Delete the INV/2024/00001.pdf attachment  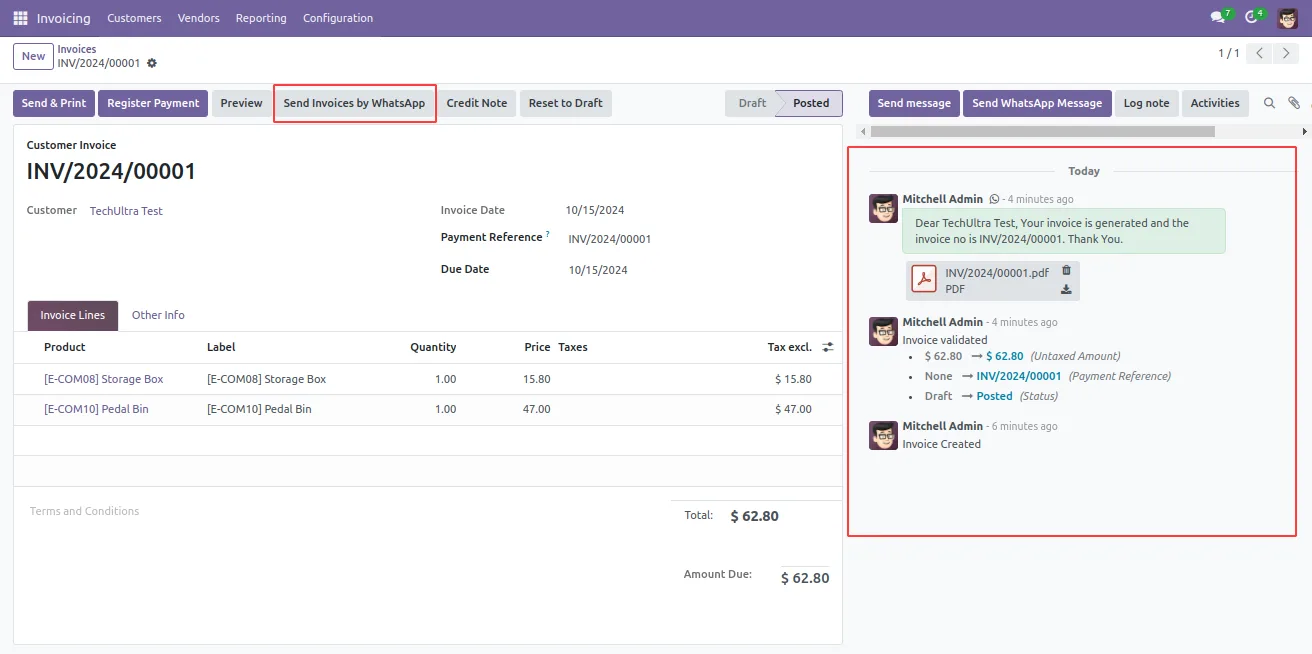tap(1066, 270)
